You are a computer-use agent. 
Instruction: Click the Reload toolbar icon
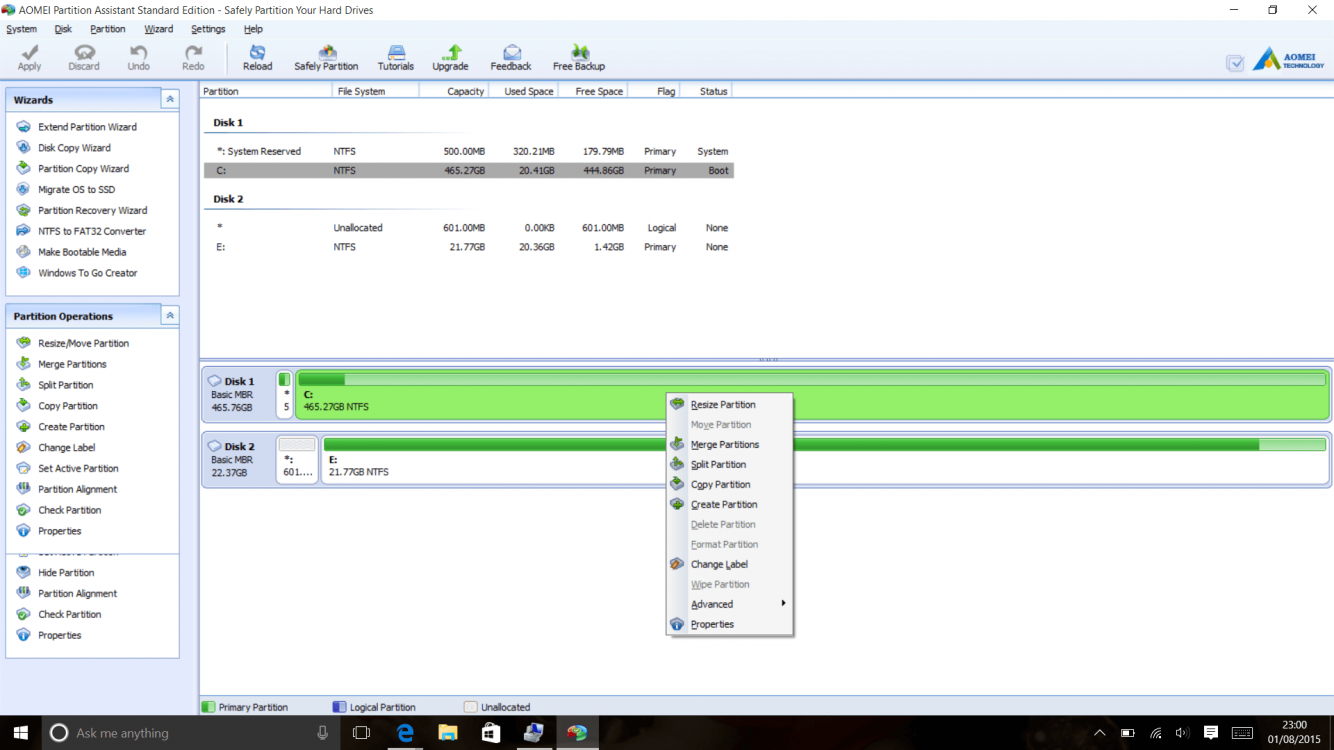point(257,57)
